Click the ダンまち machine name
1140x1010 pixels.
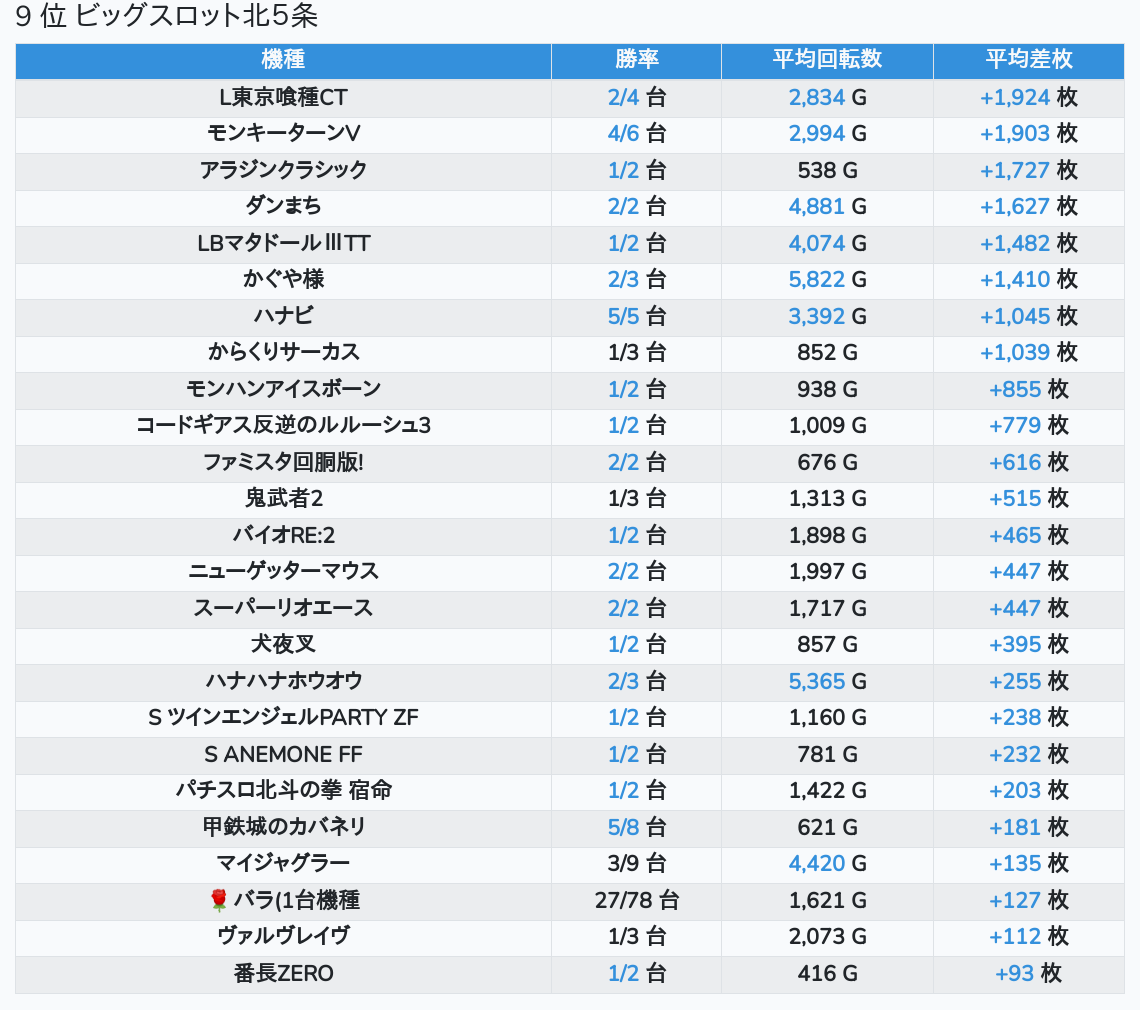click(x=284, y=207)
